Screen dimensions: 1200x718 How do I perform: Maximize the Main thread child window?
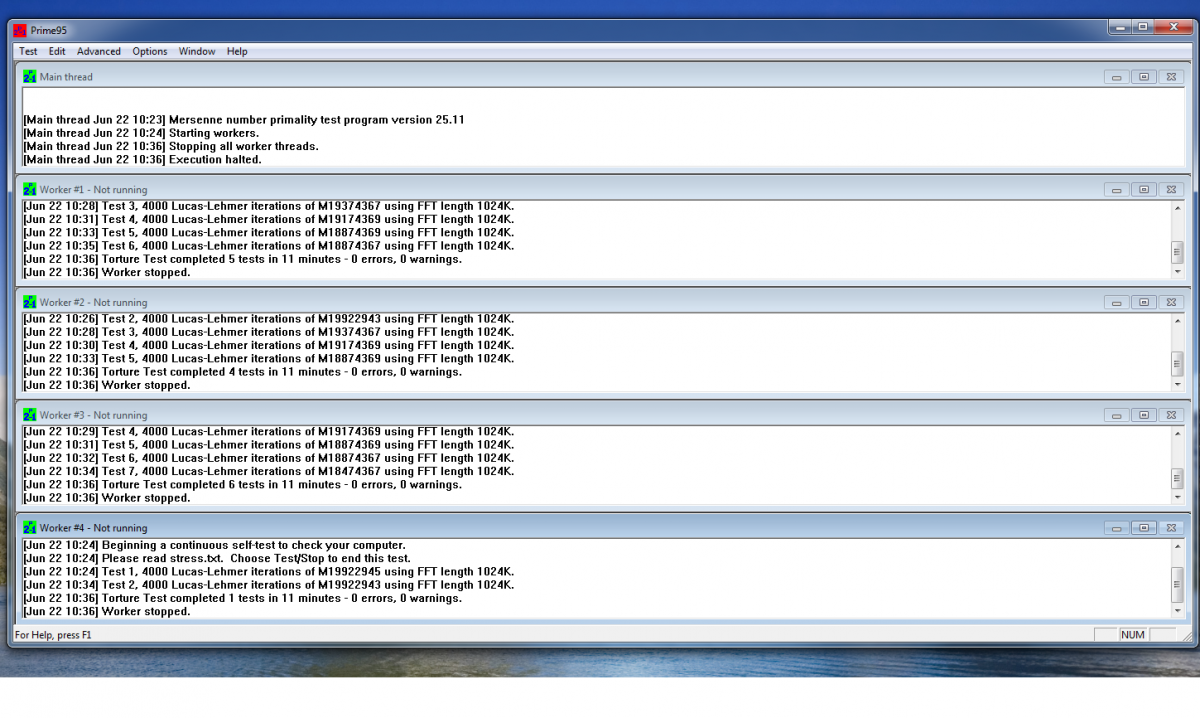(x=1144, y=77)
